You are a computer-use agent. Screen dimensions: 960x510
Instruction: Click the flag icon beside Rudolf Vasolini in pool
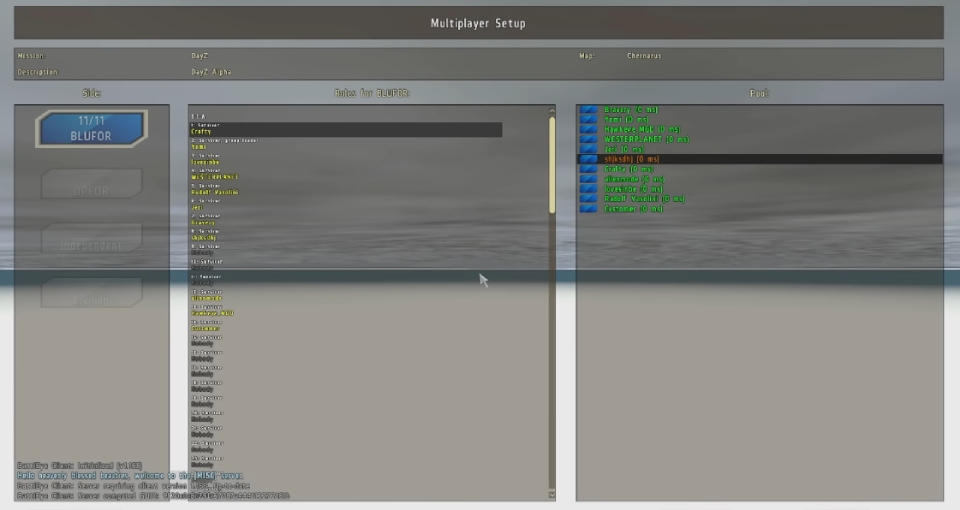pos(588,198)
